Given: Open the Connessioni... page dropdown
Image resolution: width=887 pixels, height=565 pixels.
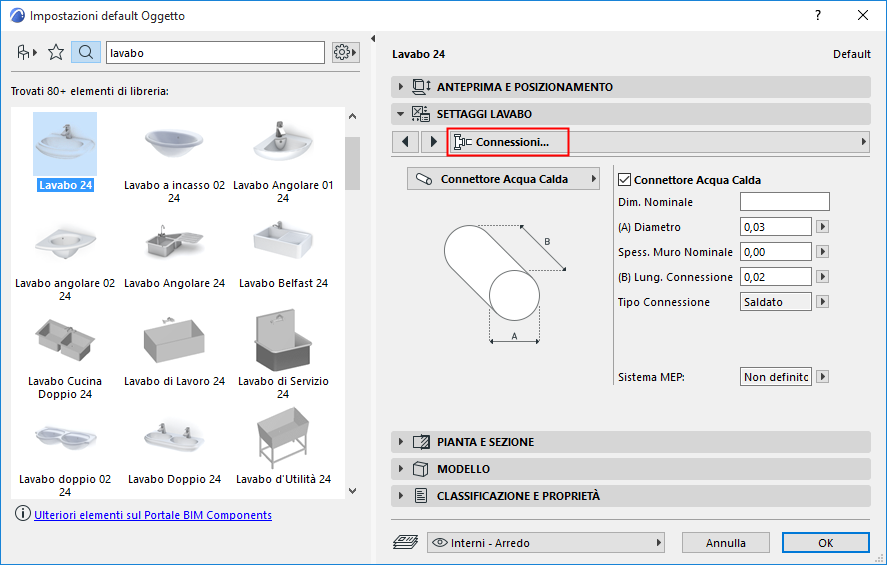Looking at the screenshot, I should 508,142.
